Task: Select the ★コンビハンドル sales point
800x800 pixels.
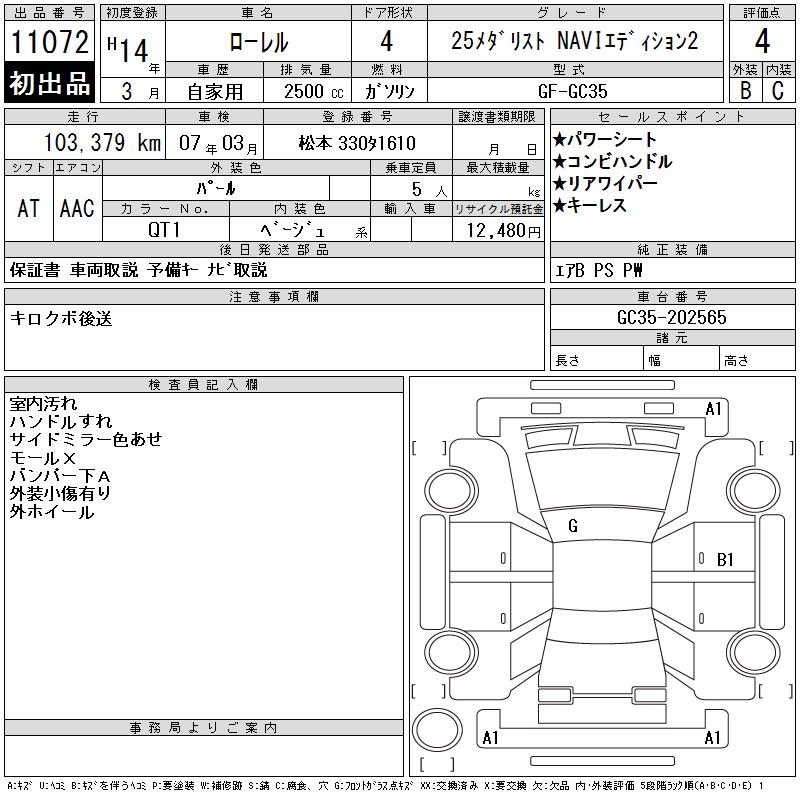Action: click(612, 161)
